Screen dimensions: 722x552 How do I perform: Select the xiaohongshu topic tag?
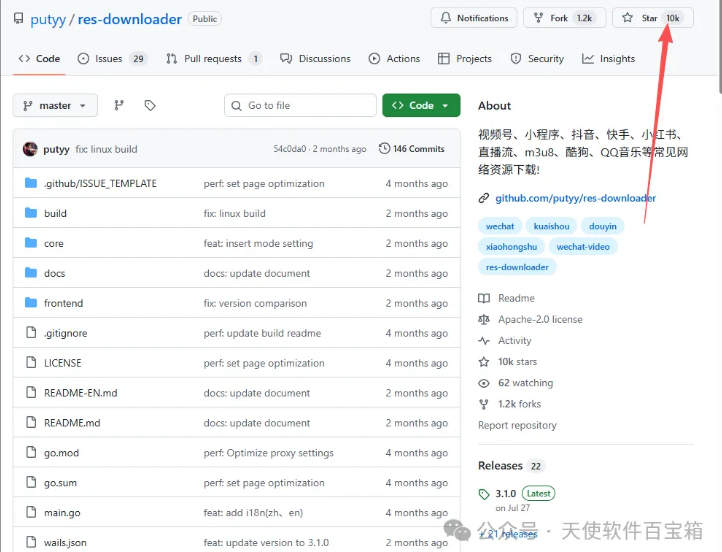[x=512, y=246]
